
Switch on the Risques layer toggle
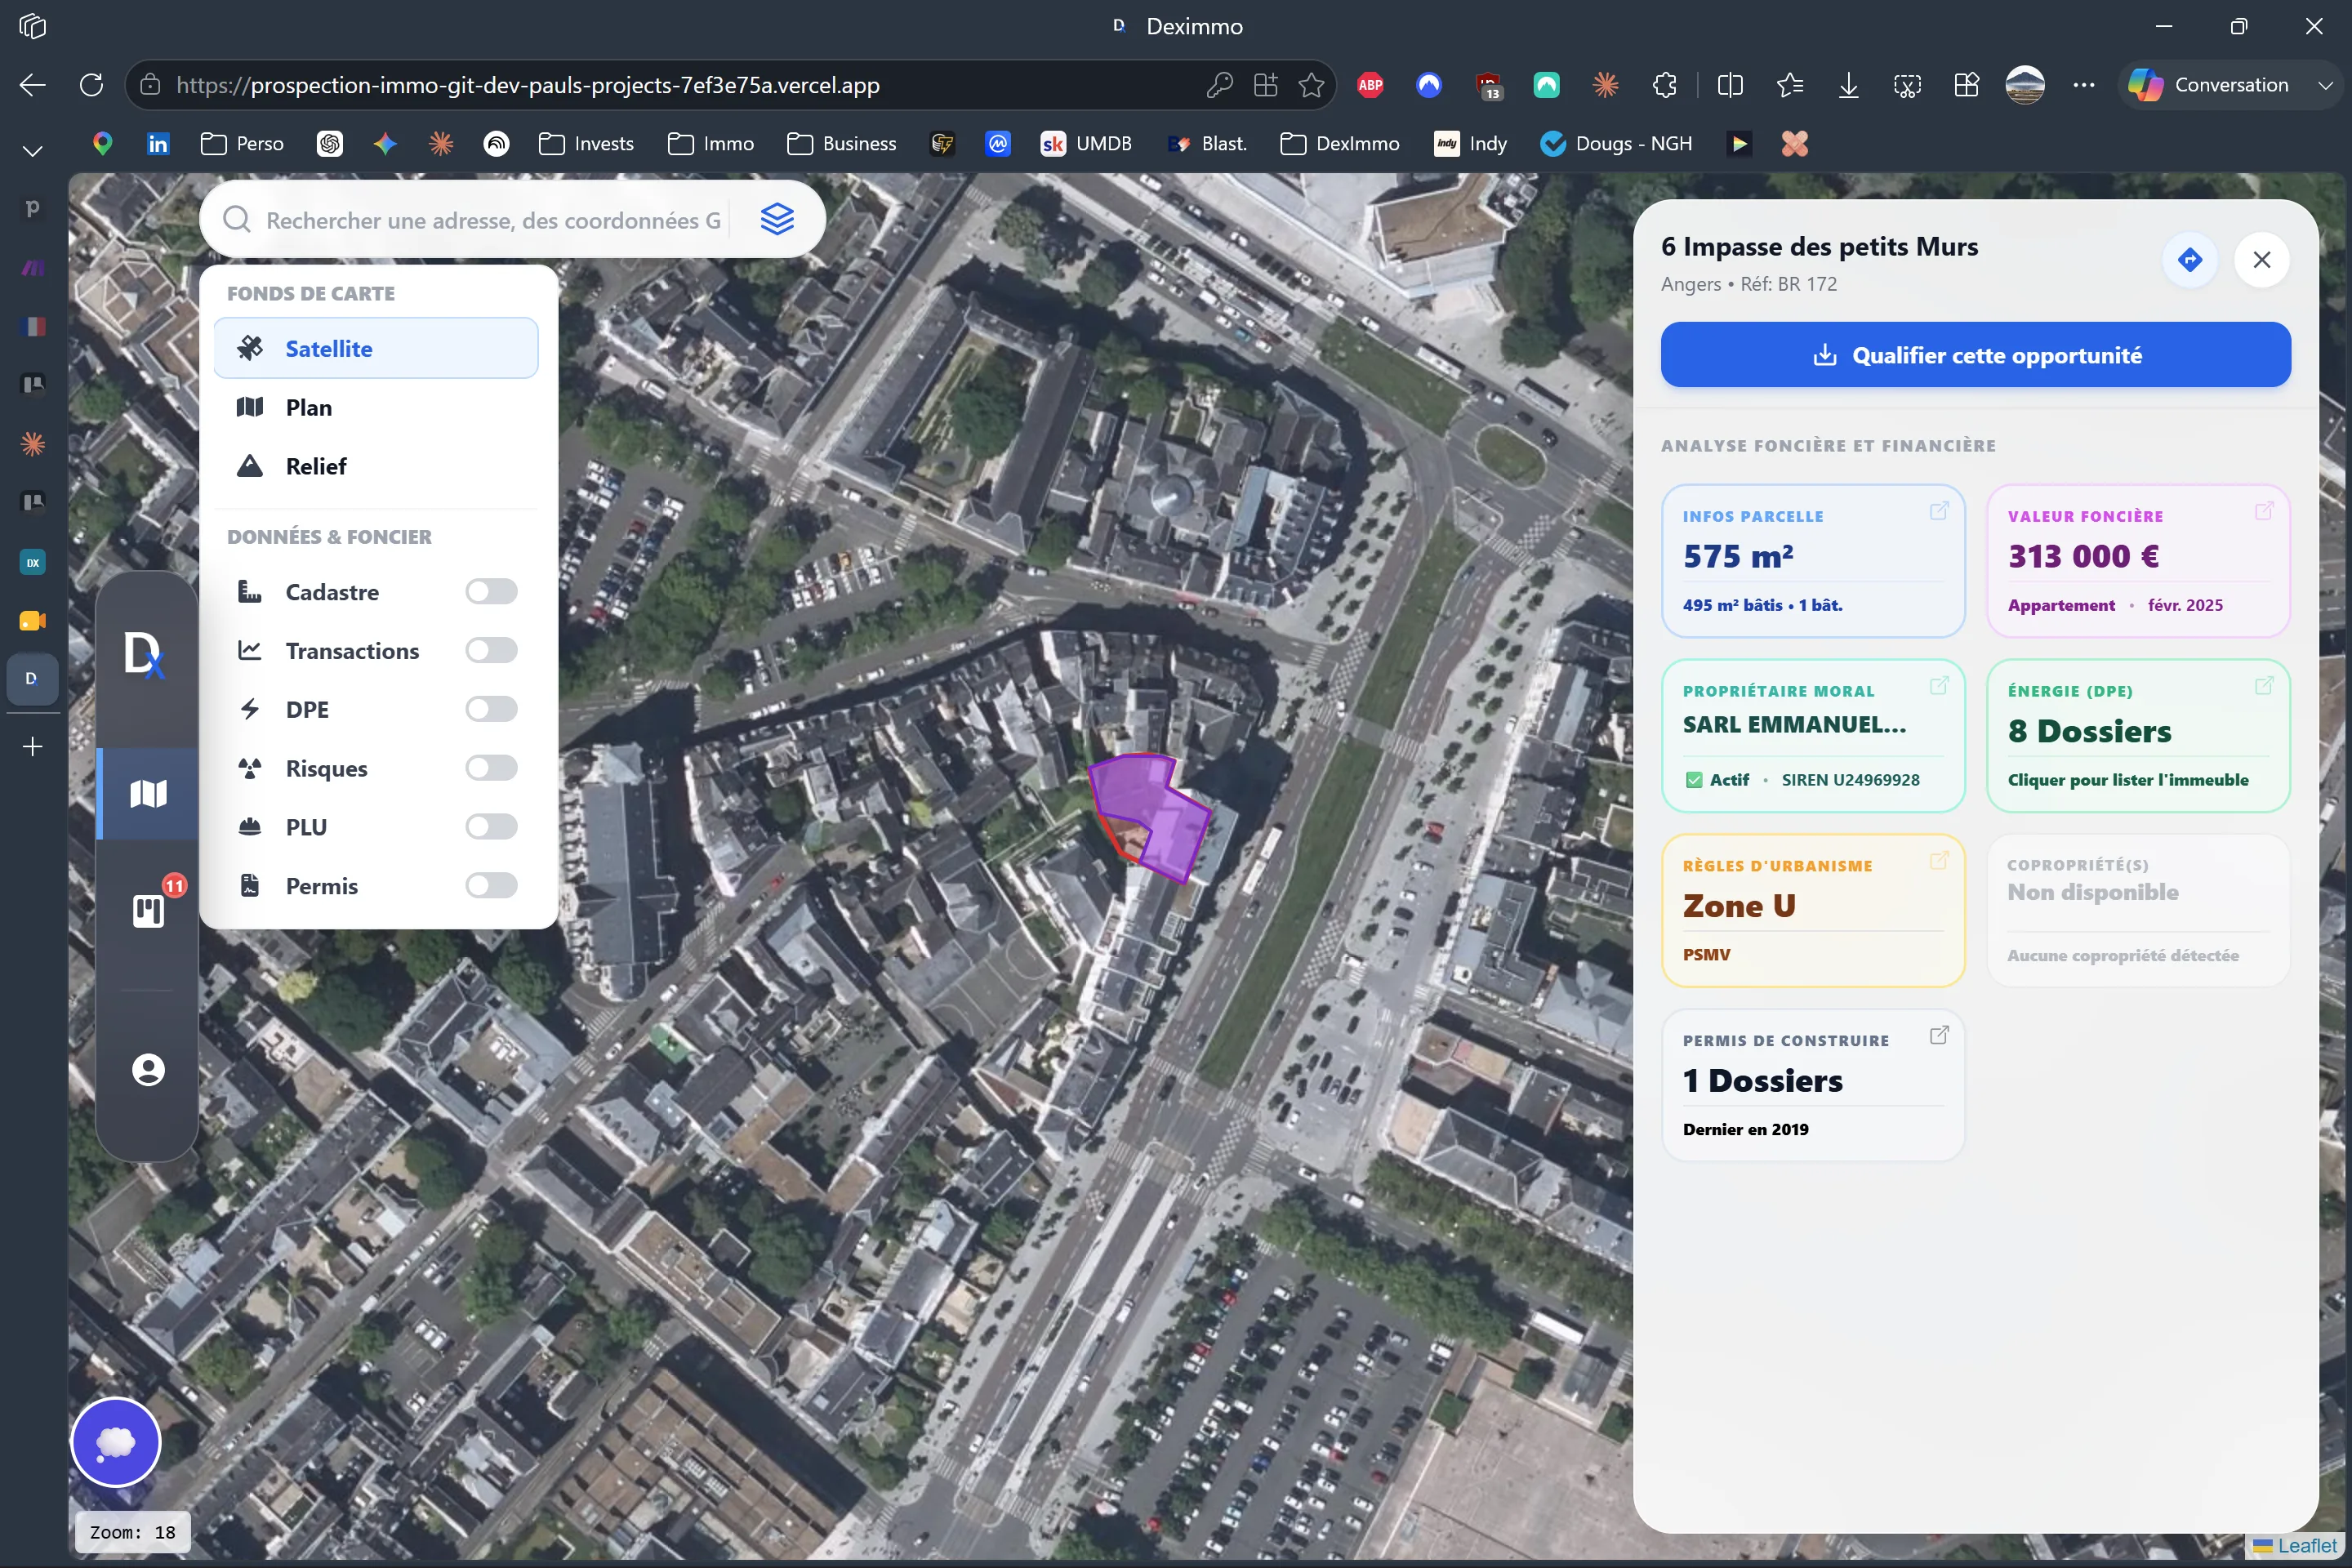tap(491, 768)
